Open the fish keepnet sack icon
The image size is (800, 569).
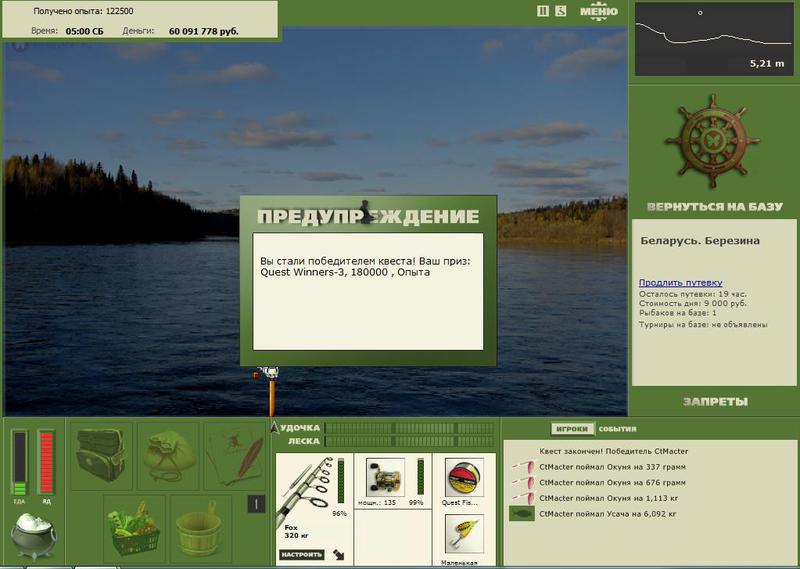(x=168, y=455)
